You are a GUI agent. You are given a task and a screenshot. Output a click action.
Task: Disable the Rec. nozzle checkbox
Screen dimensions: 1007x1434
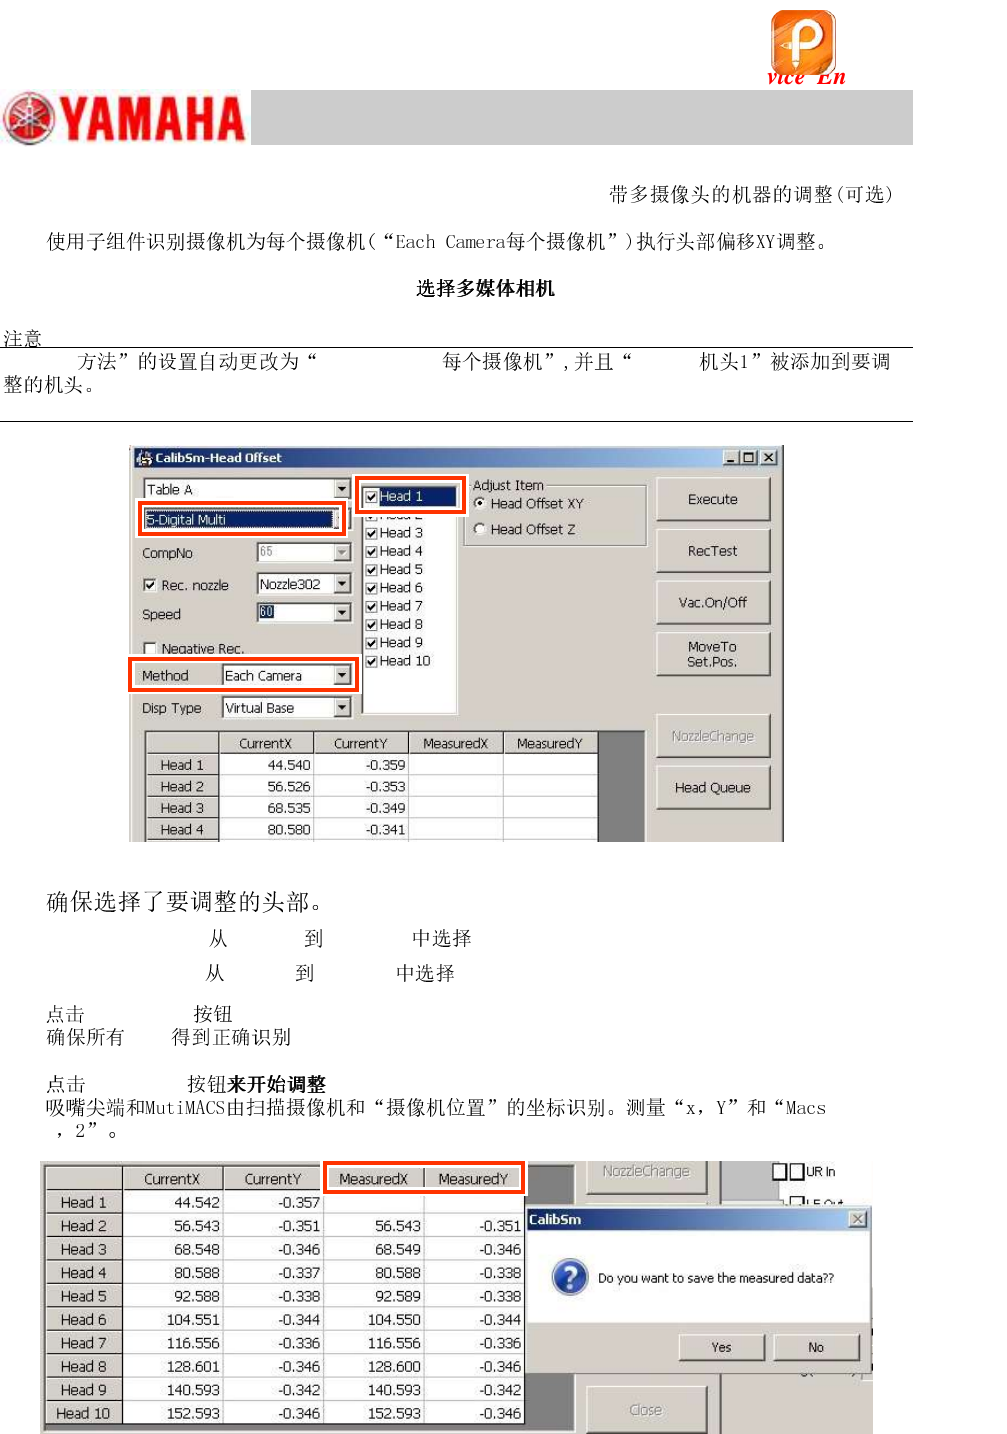coord(150,585)
